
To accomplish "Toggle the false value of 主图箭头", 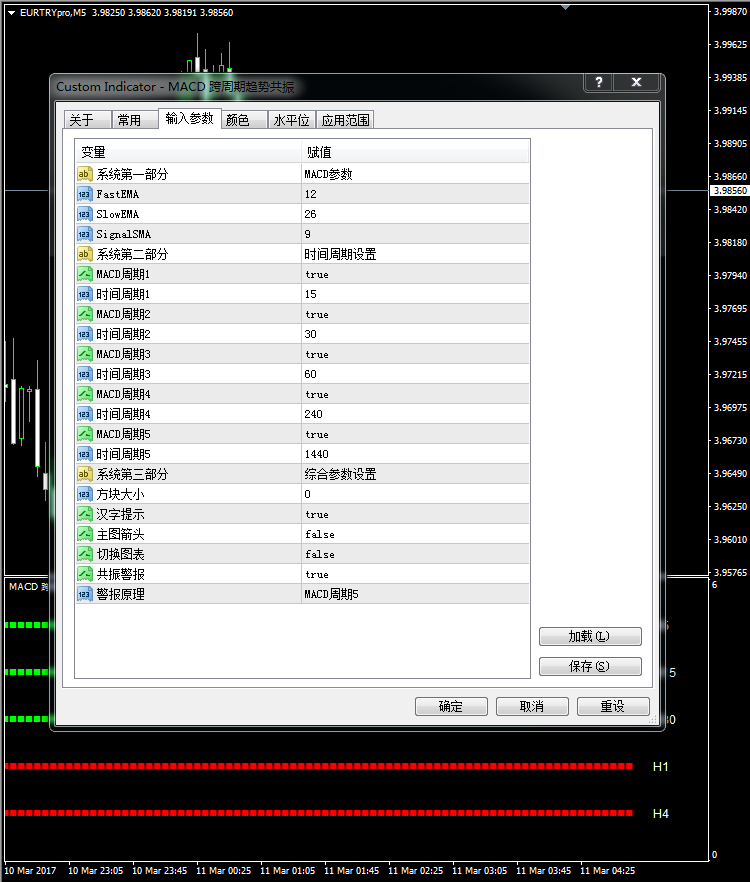I will (415, 534).
